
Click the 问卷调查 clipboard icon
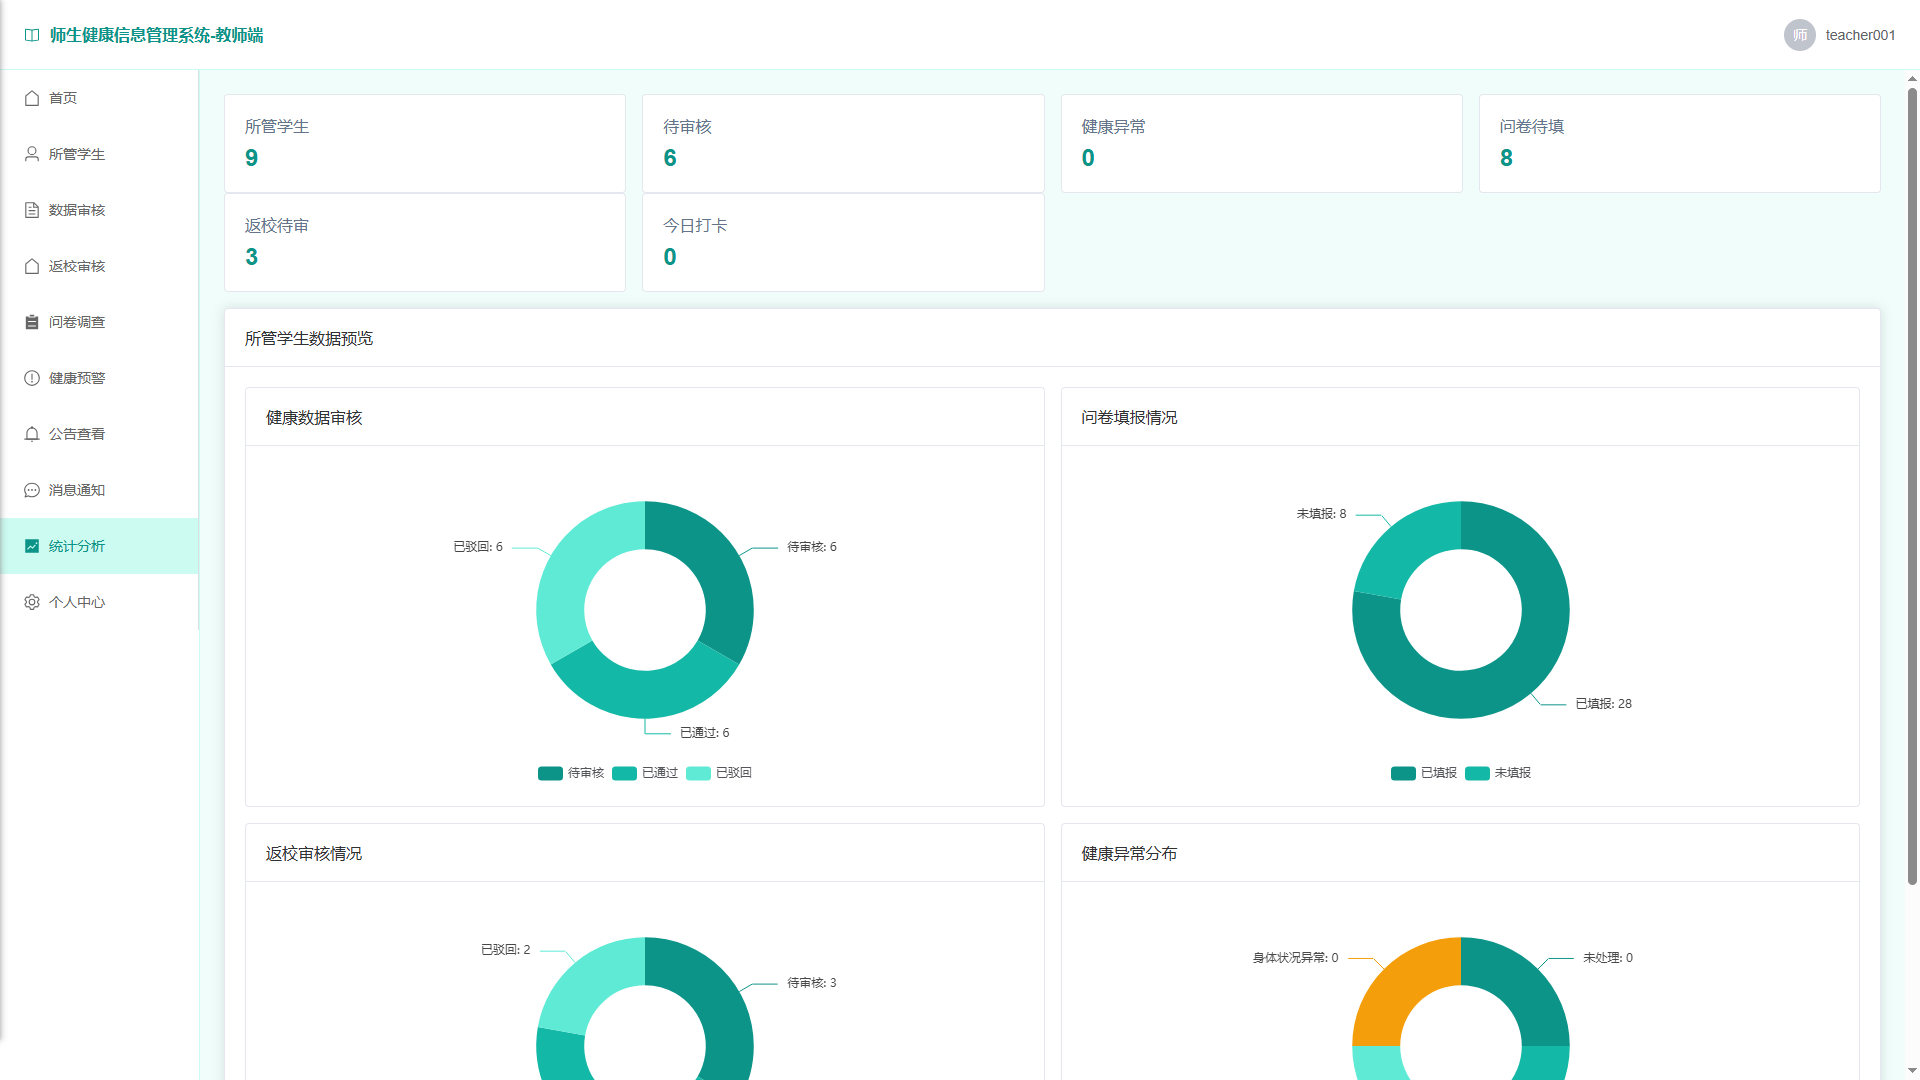[32, 322]
